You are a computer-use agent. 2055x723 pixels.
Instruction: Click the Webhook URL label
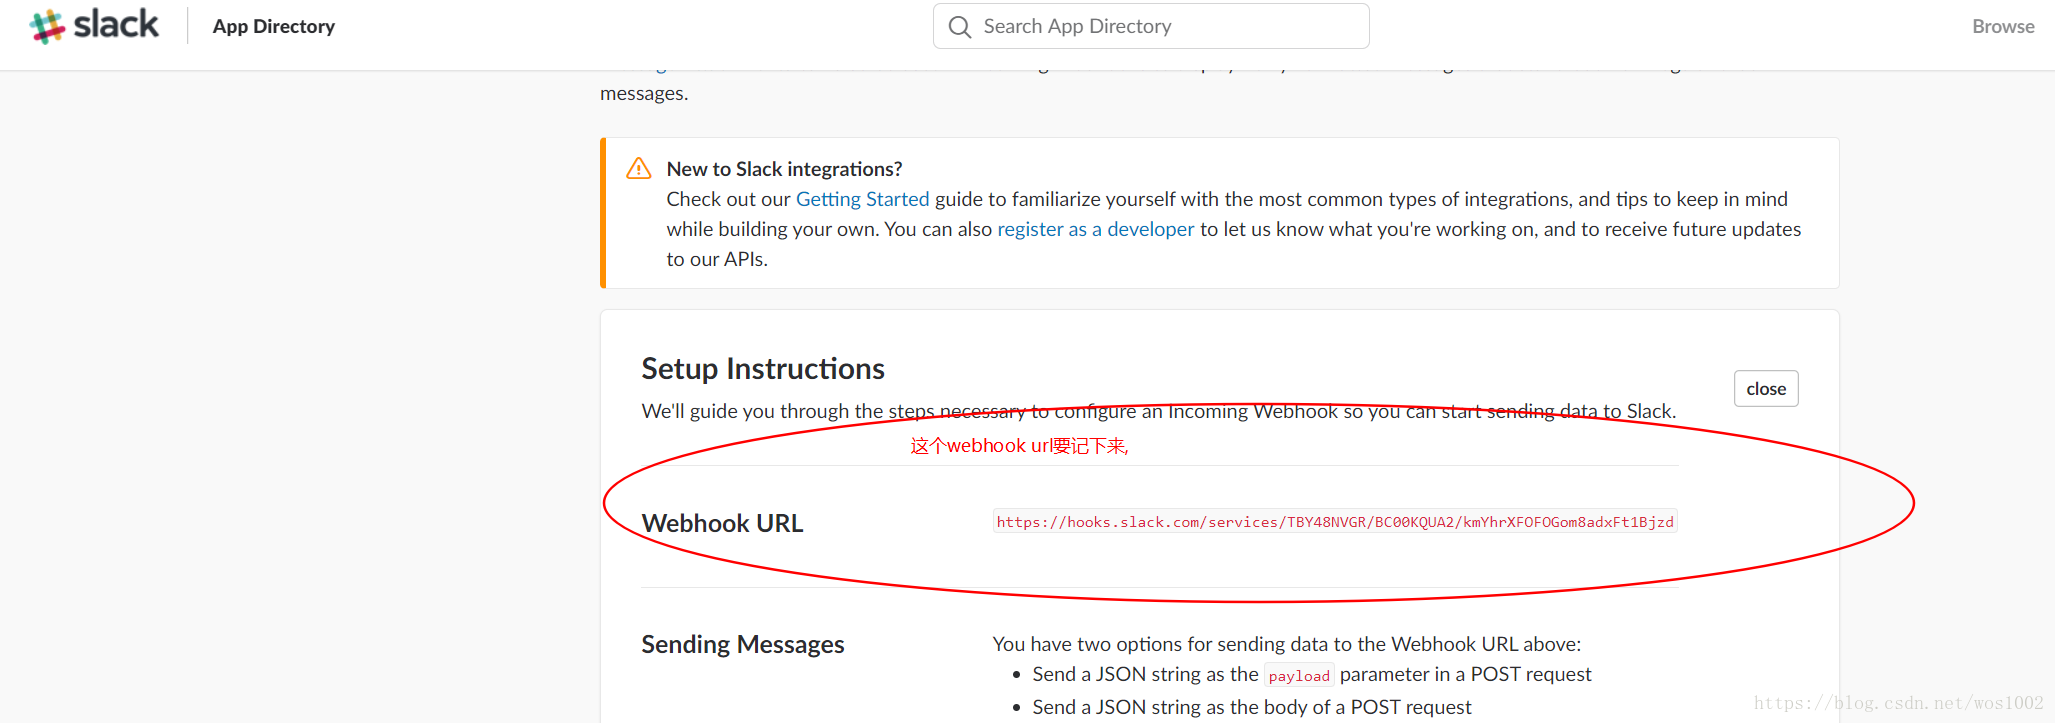[x=722, y=523]
